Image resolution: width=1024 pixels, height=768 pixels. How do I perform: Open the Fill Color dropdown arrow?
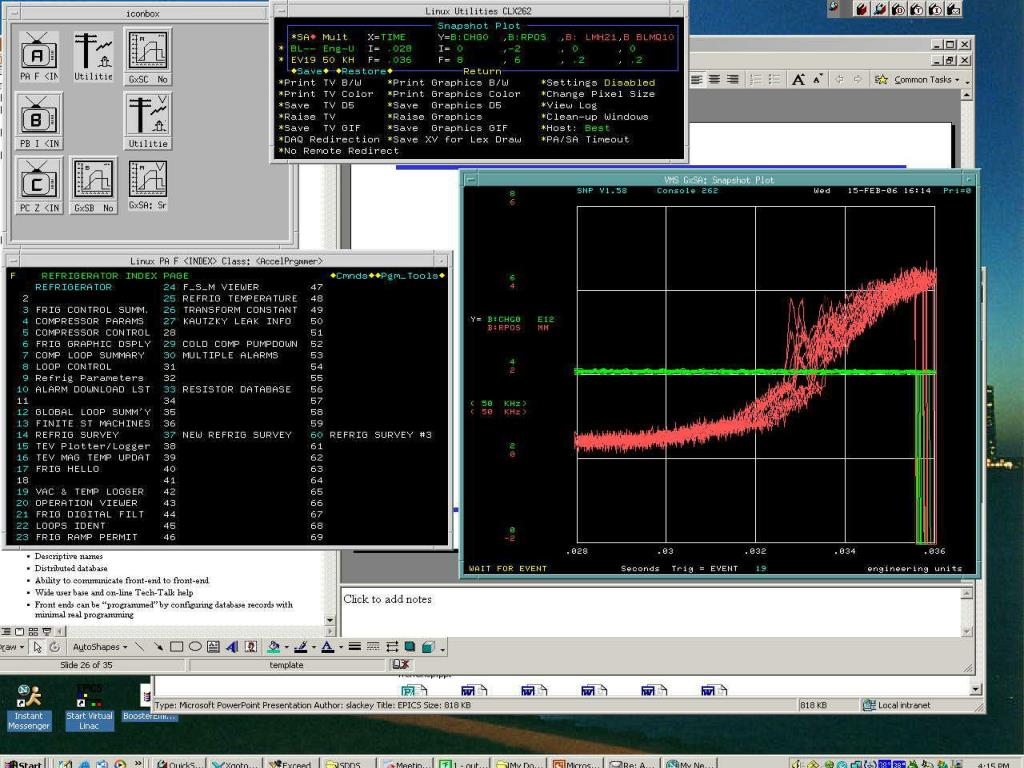[x=286, y=647]
